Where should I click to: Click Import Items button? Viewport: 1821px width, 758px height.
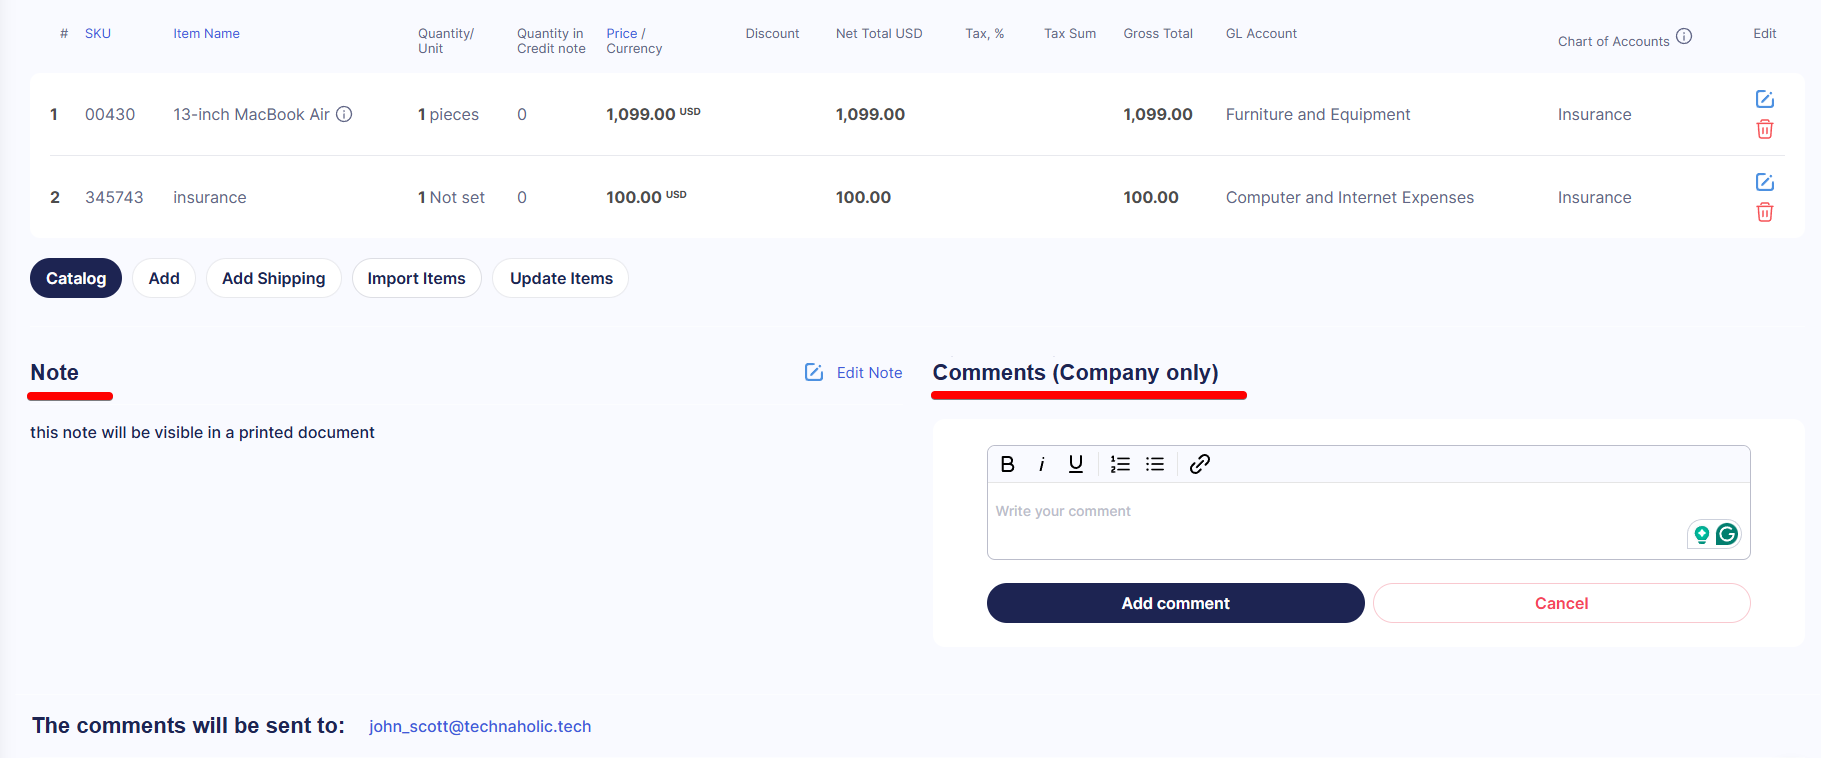tap(417, 278)
